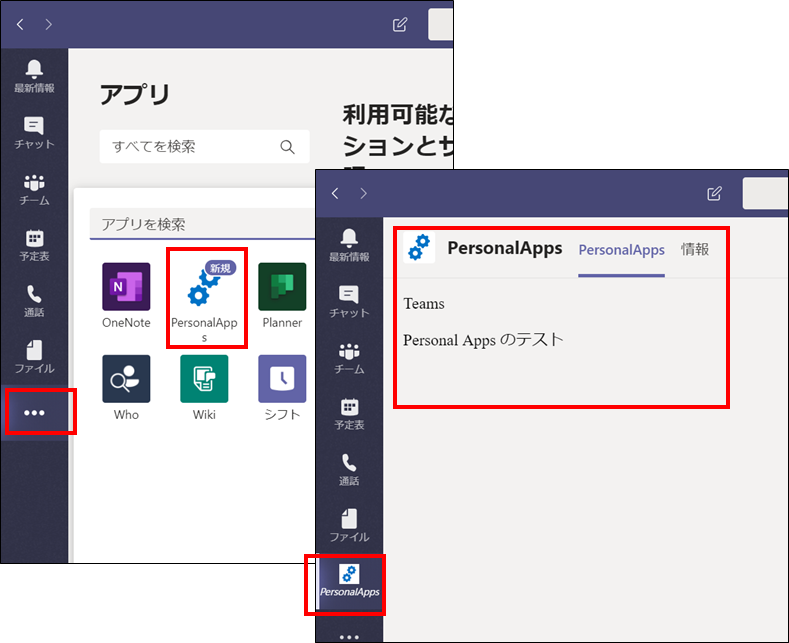
Task: Open 予定表 in front window sidebar
Action: pyautogui.click(x=349, y=415)
